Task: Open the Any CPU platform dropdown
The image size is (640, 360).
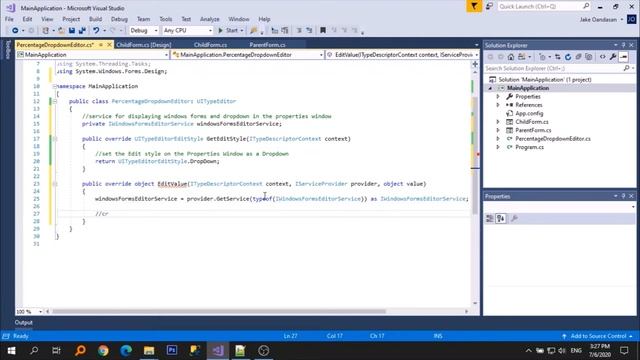Action: (x=188, y=31)
